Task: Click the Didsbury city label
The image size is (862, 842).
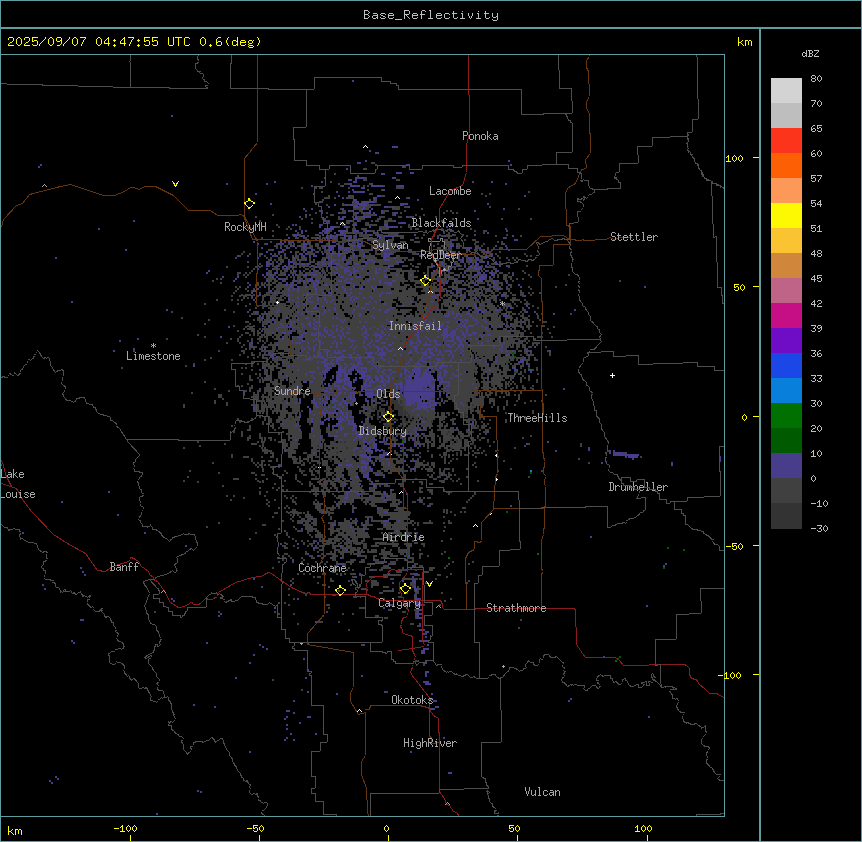Action: [382, 431]
